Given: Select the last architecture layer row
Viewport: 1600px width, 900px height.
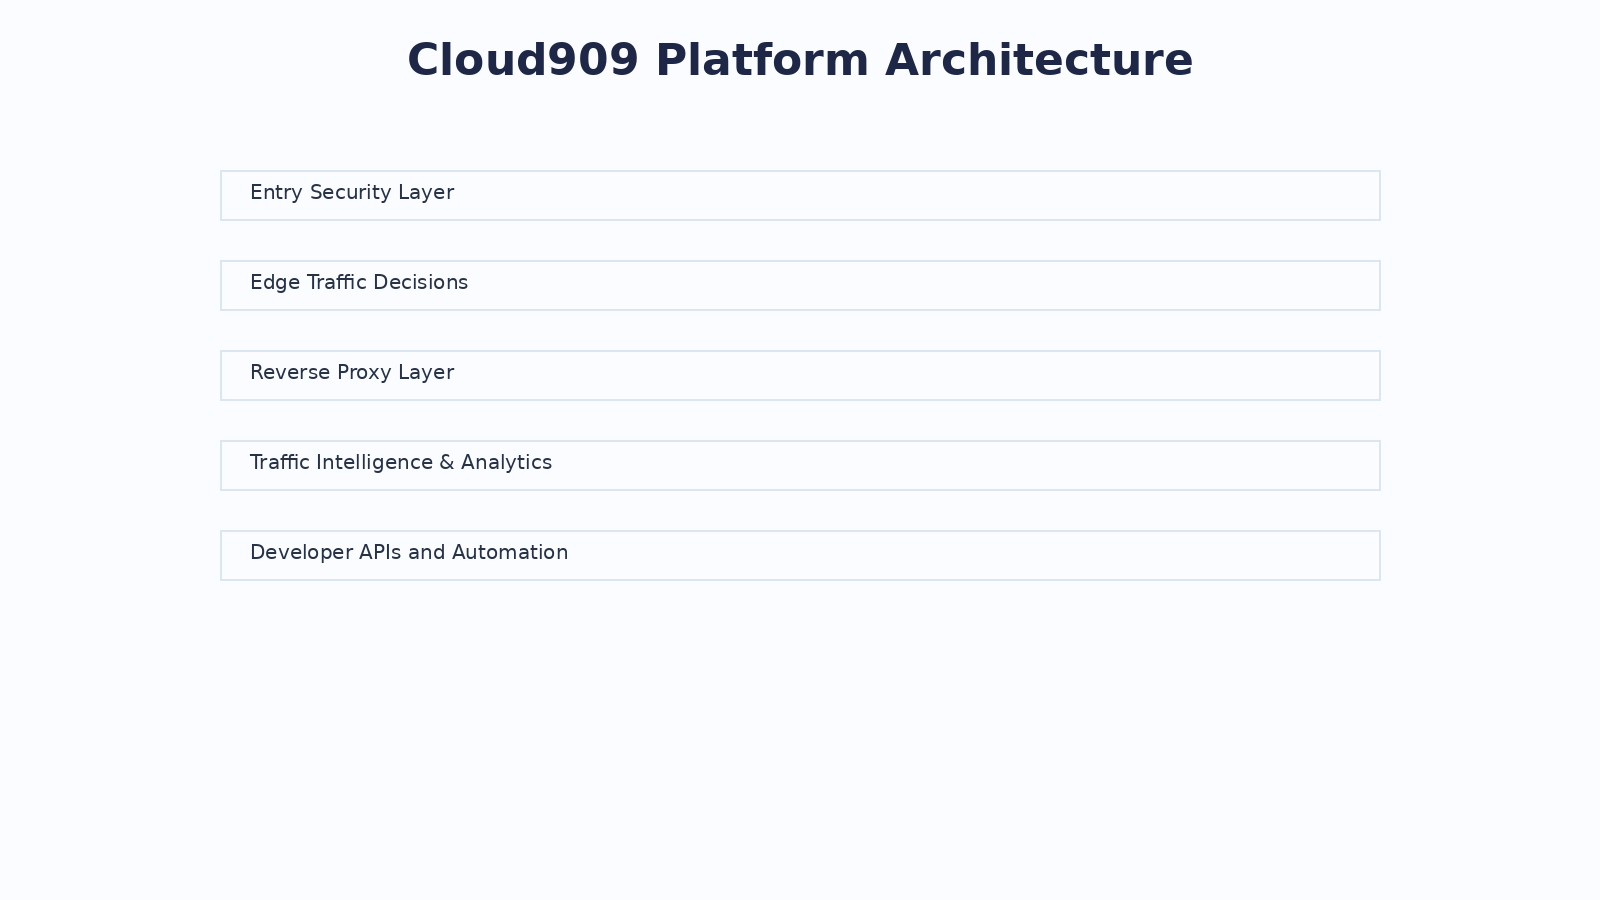Looking at the screenshot, I should point(800,555).
